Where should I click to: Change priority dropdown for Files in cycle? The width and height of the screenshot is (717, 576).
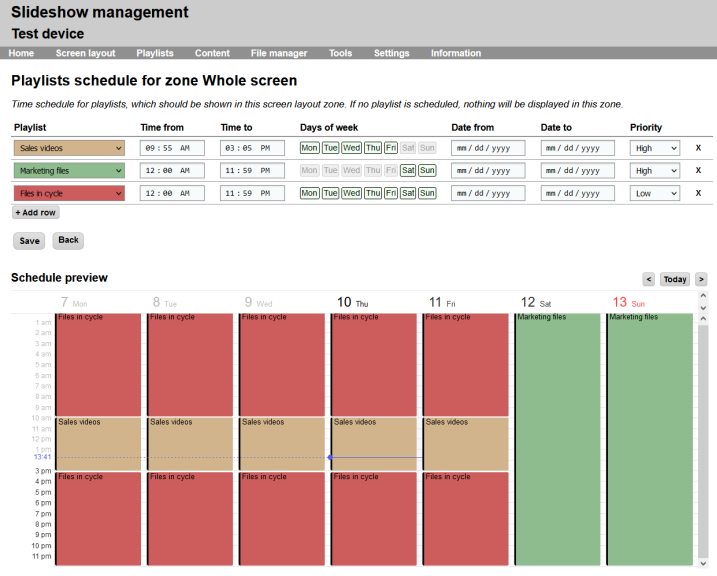(655, 193)
